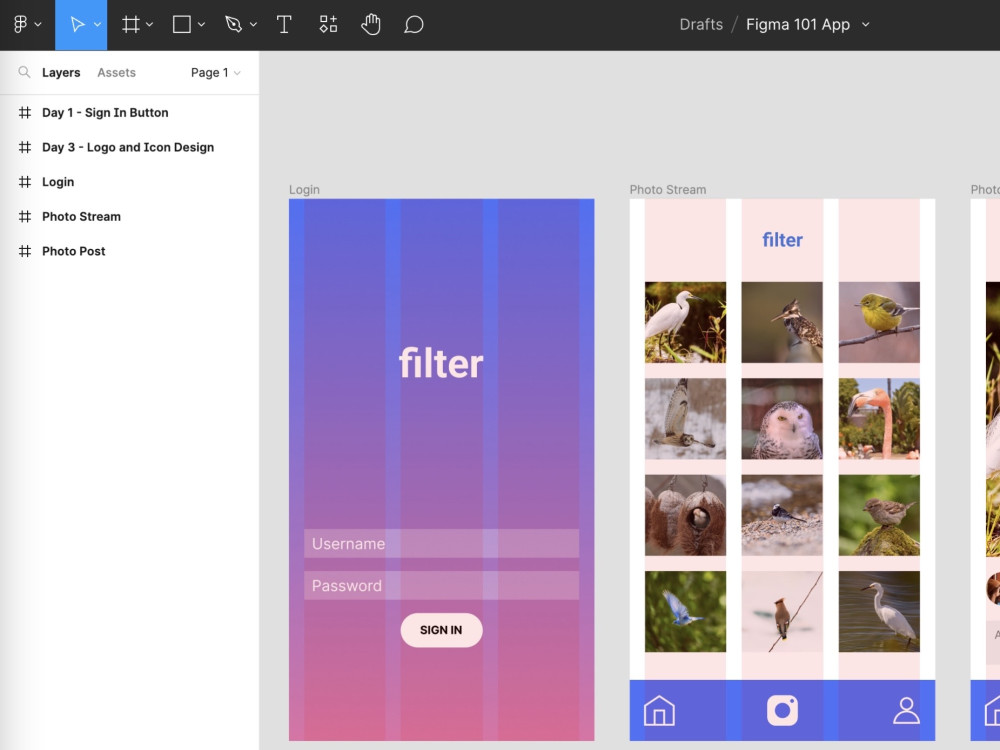Click the SIGN IN button on Login frame

(x=441, y=630)
